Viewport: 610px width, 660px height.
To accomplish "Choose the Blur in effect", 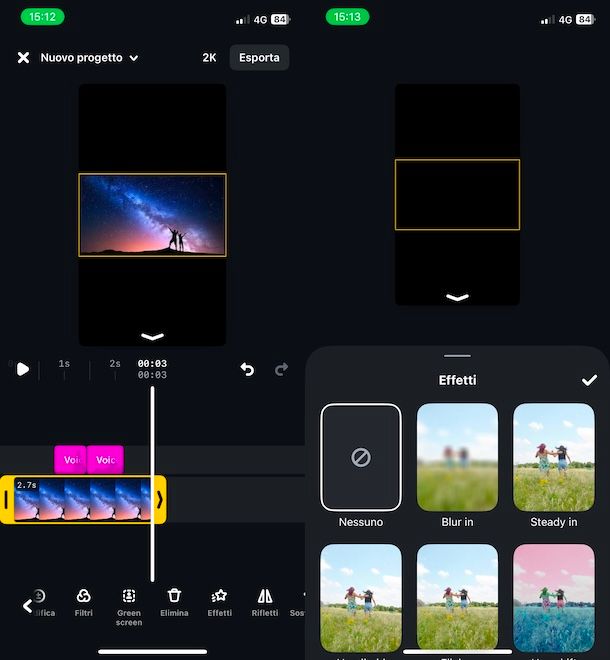I will point(457,457).
